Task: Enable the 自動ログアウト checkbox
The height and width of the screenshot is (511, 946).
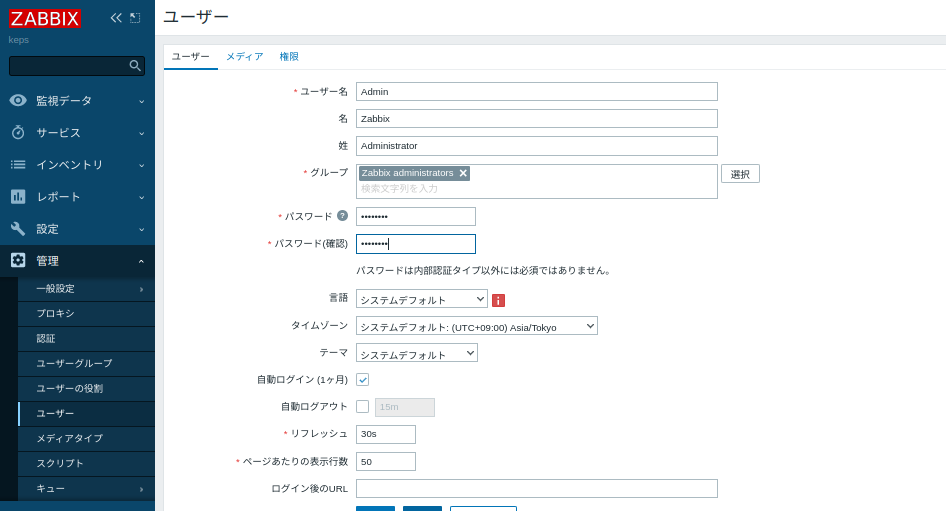Action: click(x=363, y=407)
